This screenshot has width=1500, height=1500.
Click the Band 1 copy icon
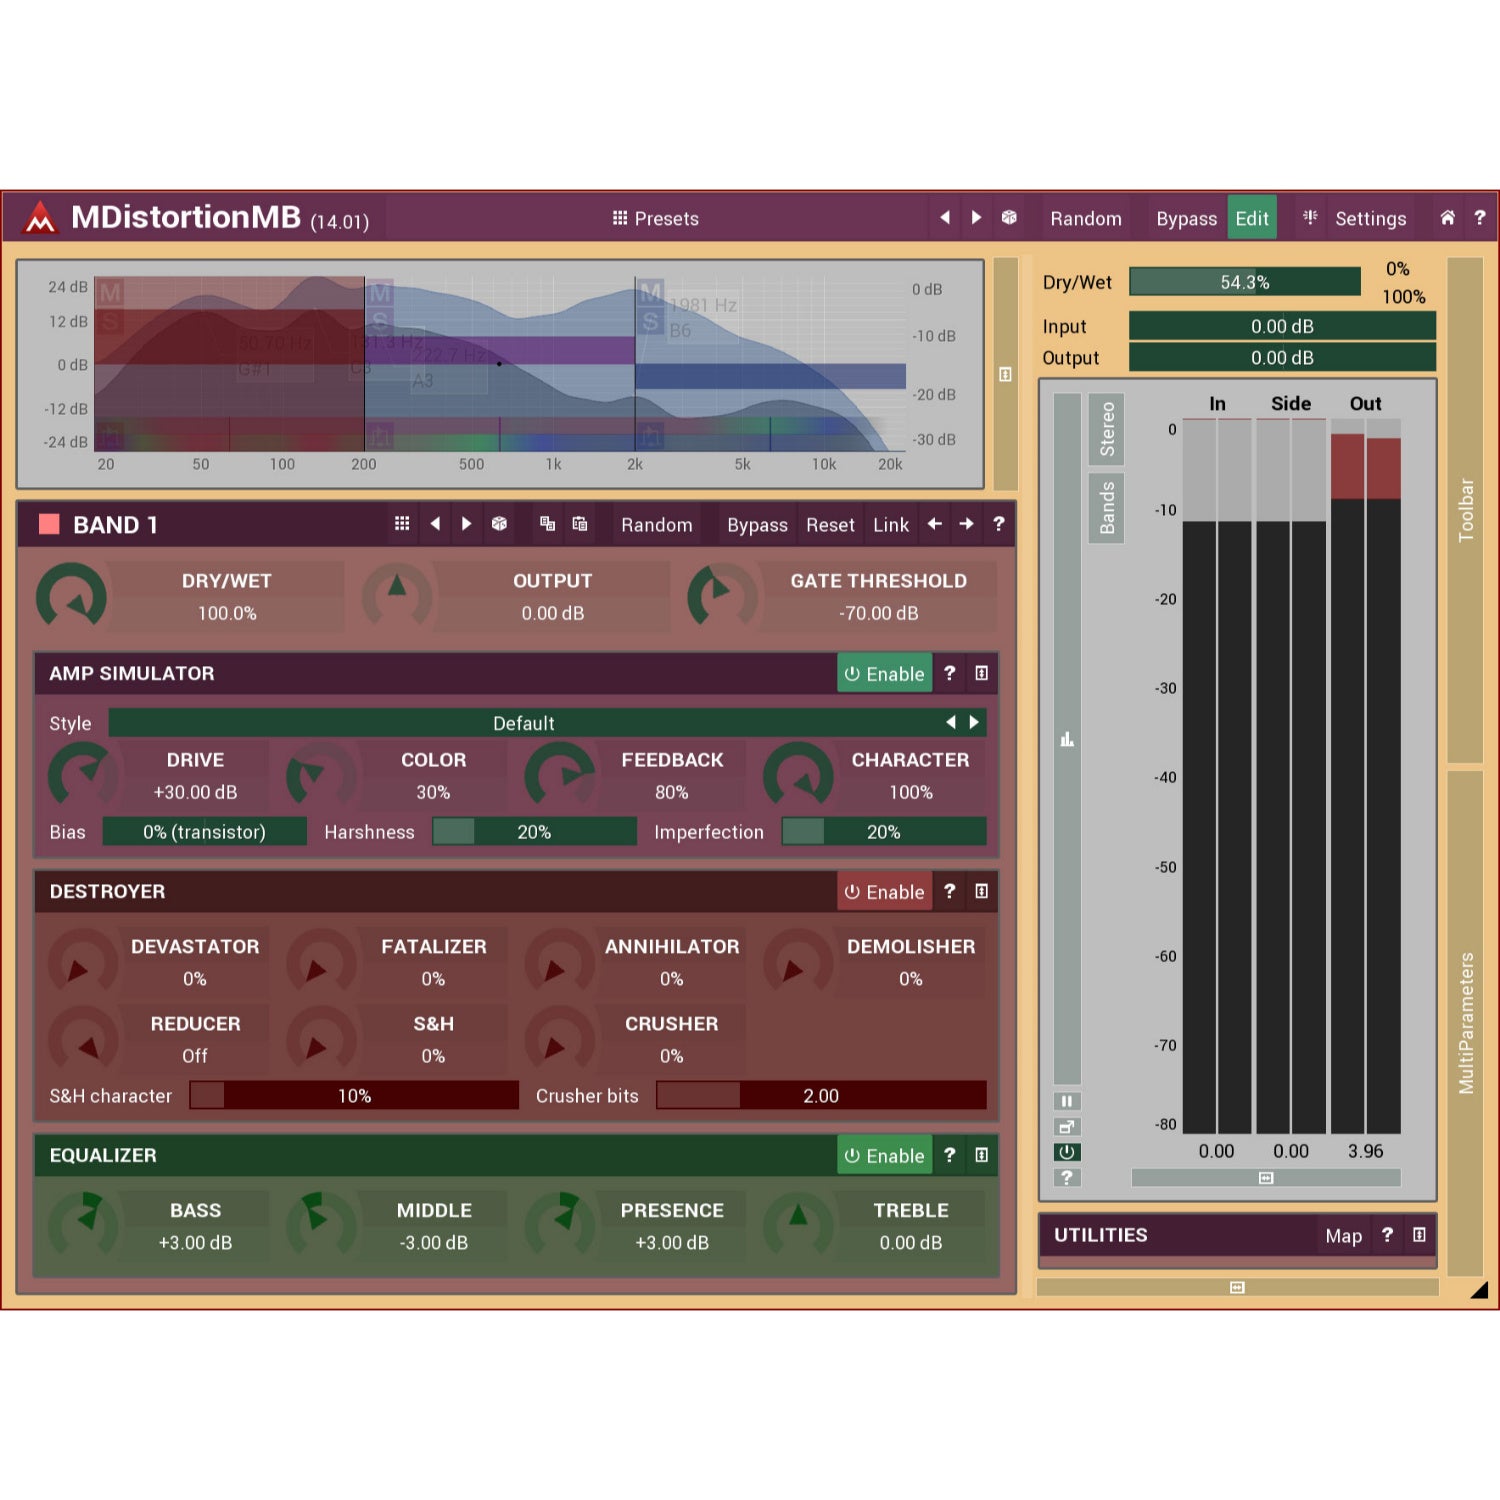(x=547, y=524)
